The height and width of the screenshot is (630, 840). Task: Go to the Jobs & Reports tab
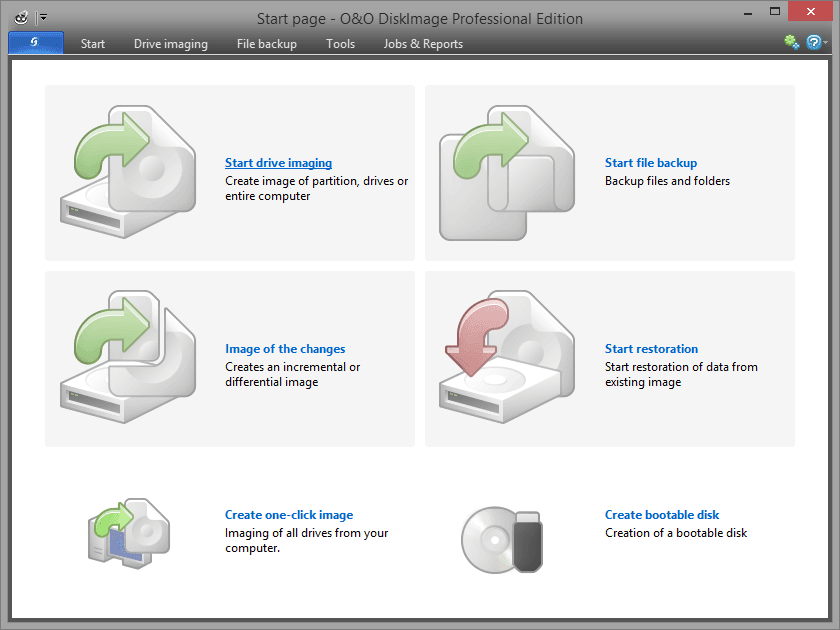[x=423, y=44]
